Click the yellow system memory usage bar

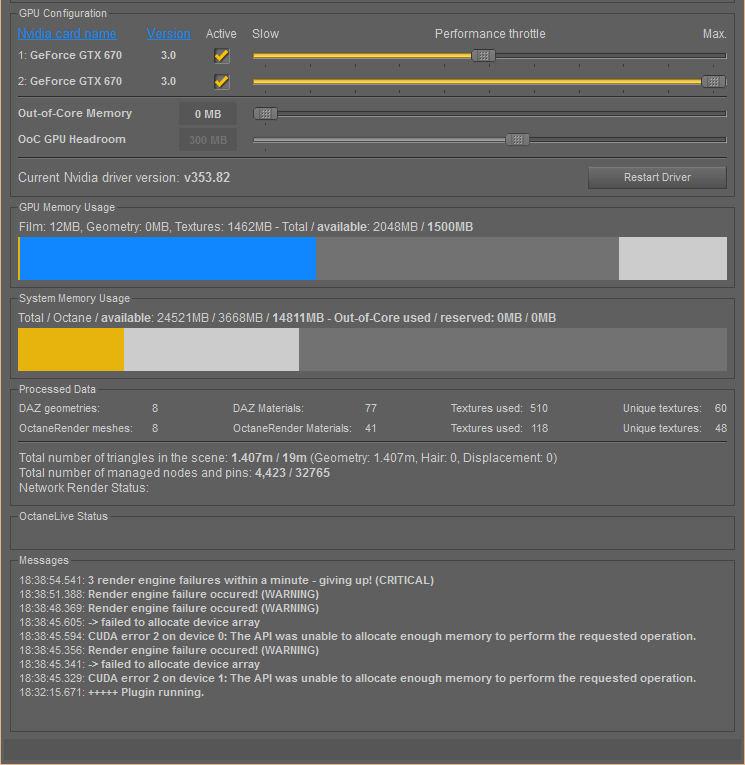pyautogui.click(x=71, y=349)
